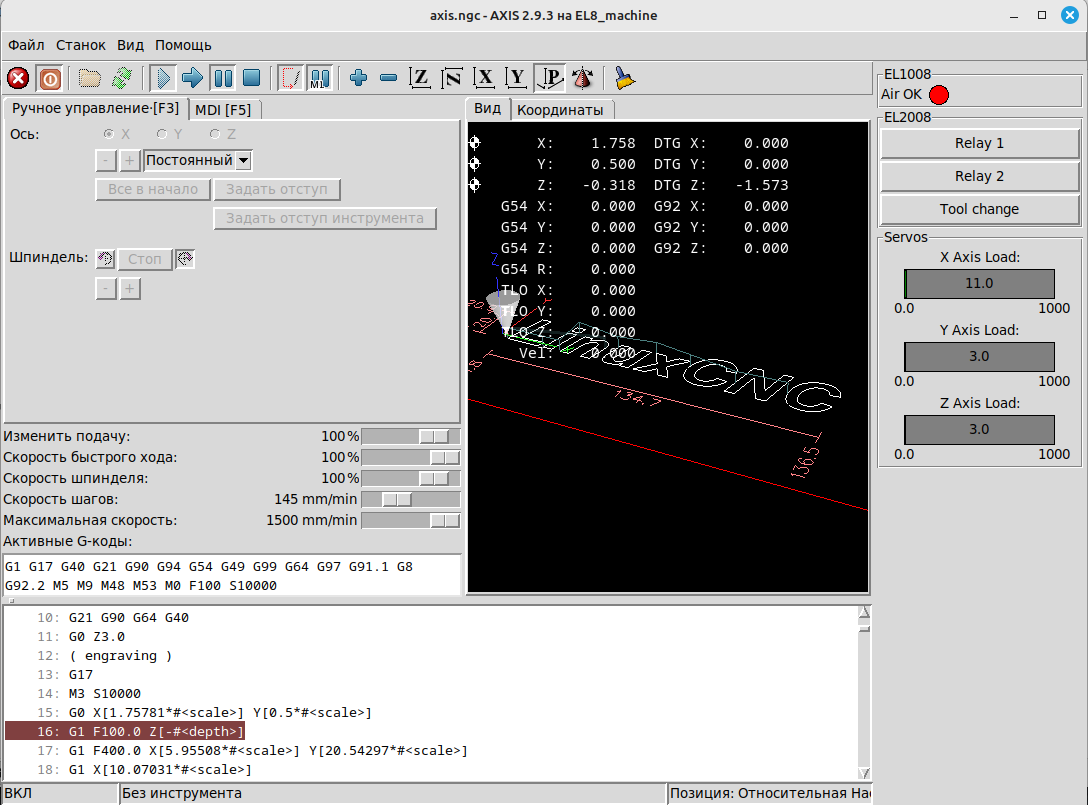
Task: Click the Скорость шагов jog speed slider
Action: click(x=410, y=499)
